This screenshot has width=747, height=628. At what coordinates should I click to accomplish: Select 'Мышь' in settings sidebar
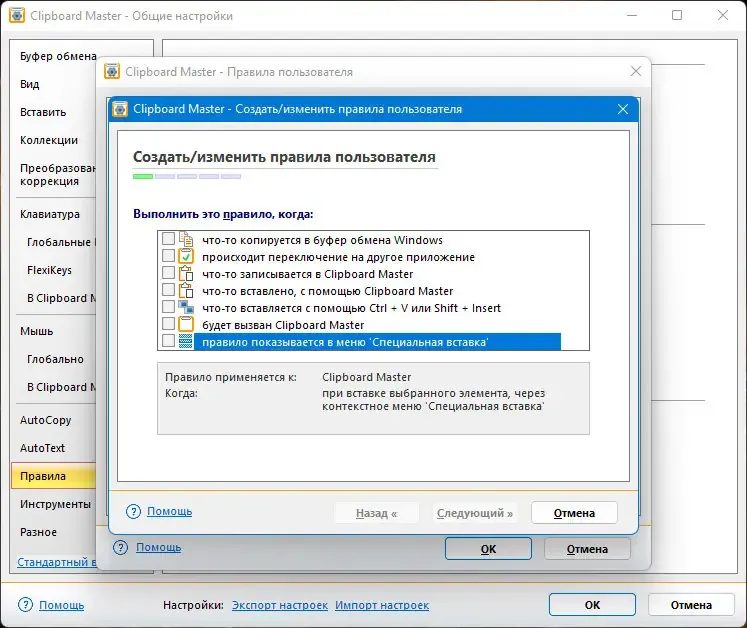click(36, 331)
